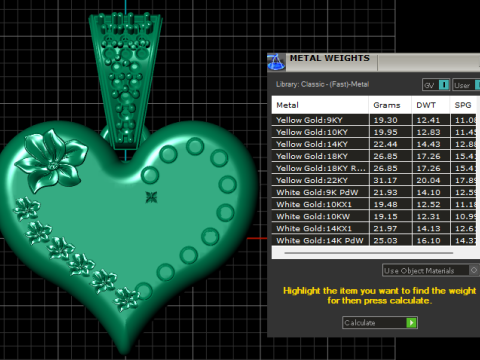Click the DWT column header
Screen dimensions: 480x360
[x=431, y=105]
